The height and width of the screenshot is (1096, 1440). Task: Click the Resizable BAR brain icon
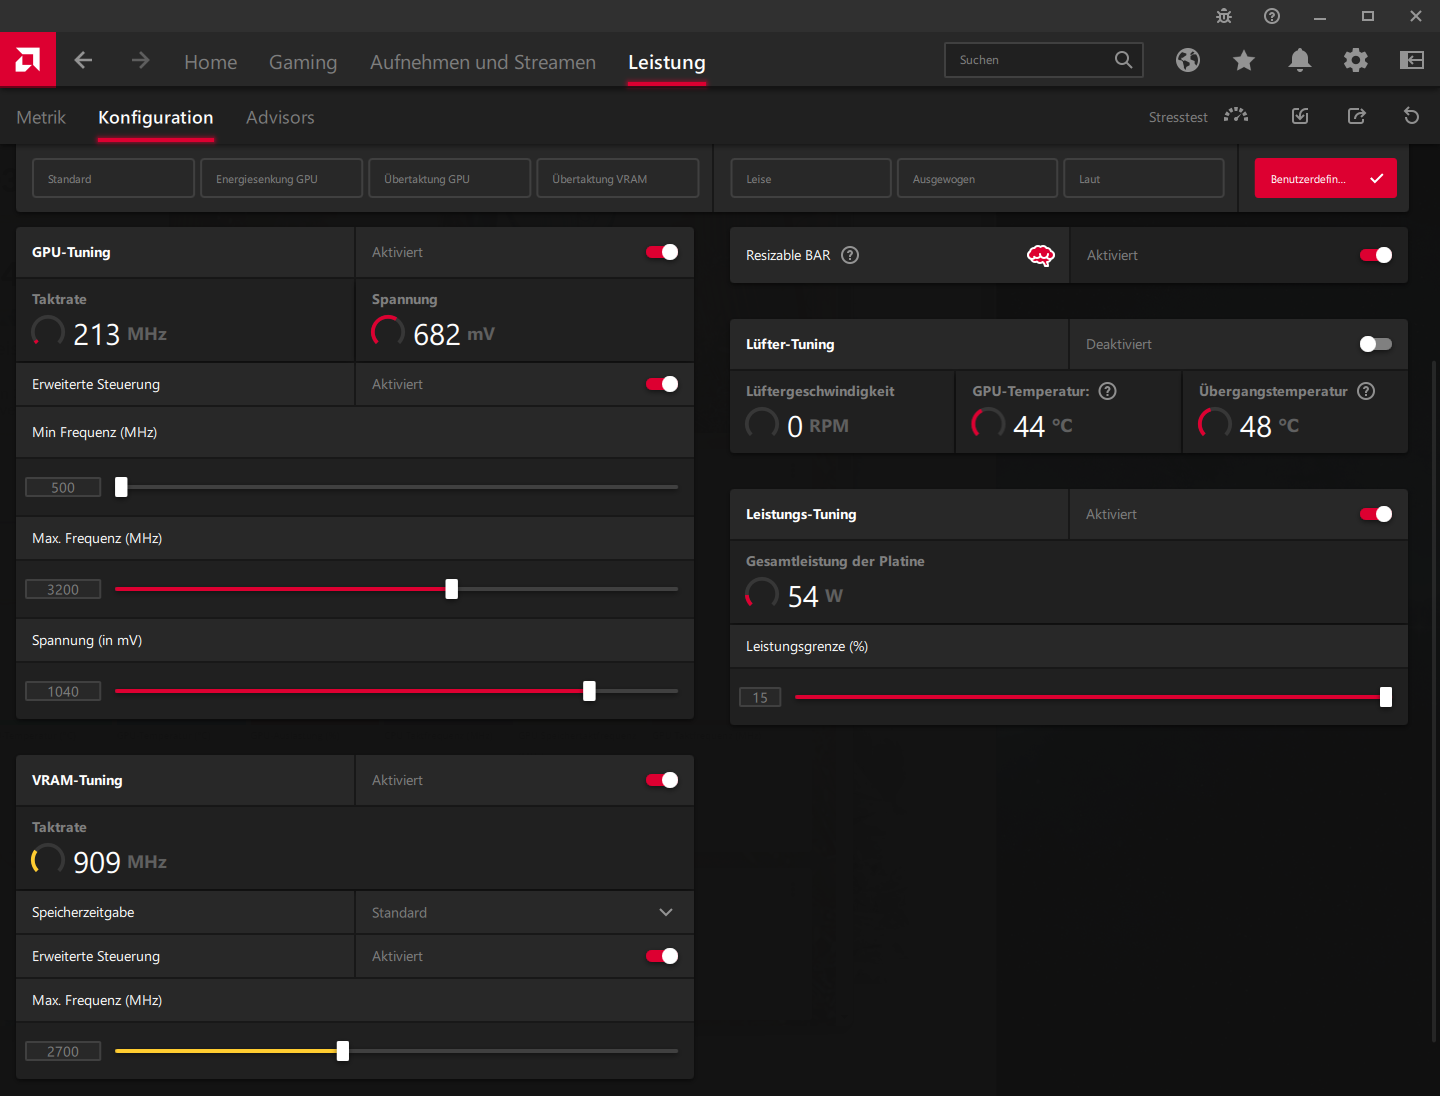tap(1041, 256)
